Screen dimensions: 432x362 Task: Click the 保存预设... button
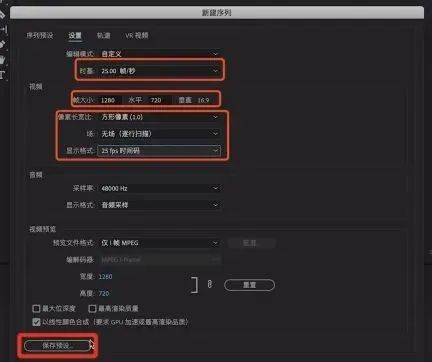click(57, 346)
